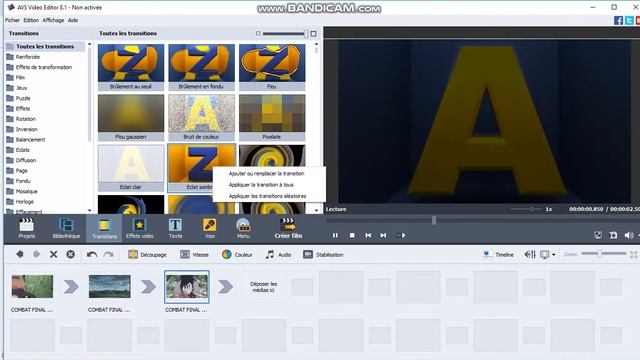Open Vitesse speed settings
Screen dimensions: 640x360
[x=194, y=254]
